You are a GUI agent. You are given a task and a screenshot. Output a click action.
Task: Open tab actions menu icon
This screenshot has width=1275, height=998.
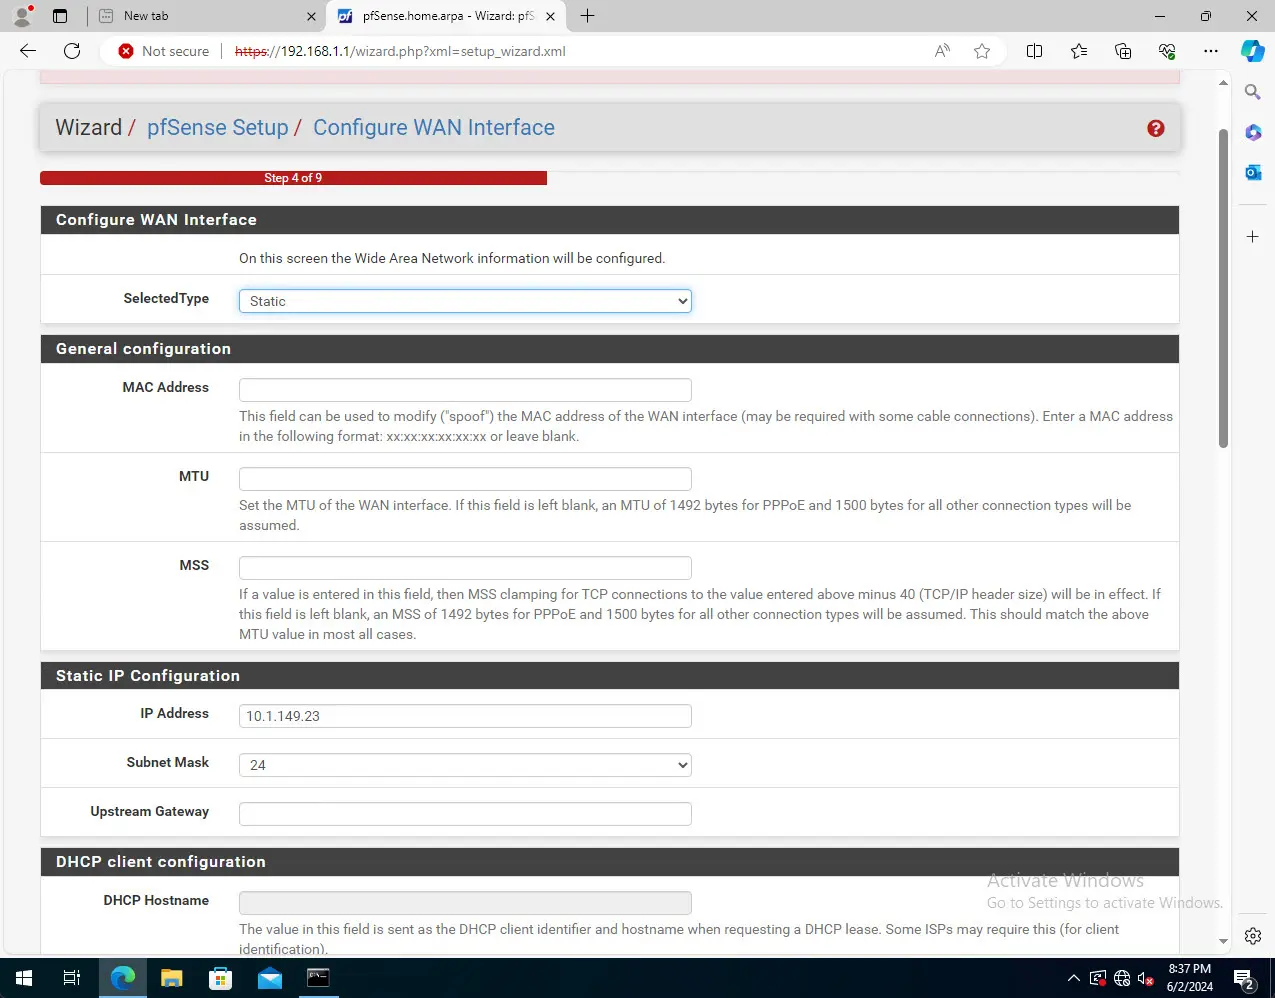coord(60,16)
